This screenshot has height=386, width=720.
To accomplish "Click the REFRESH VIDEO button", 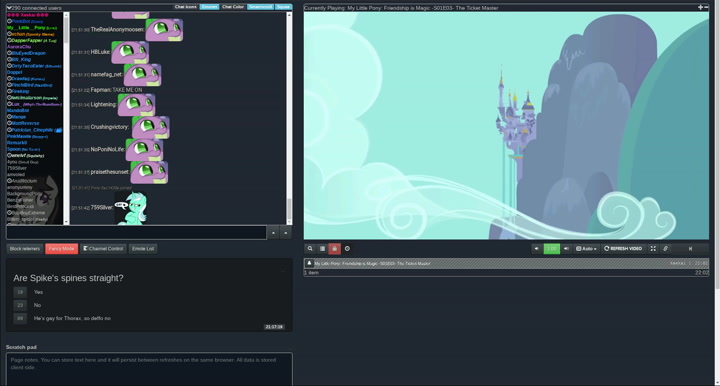I will tap(623, 248).
